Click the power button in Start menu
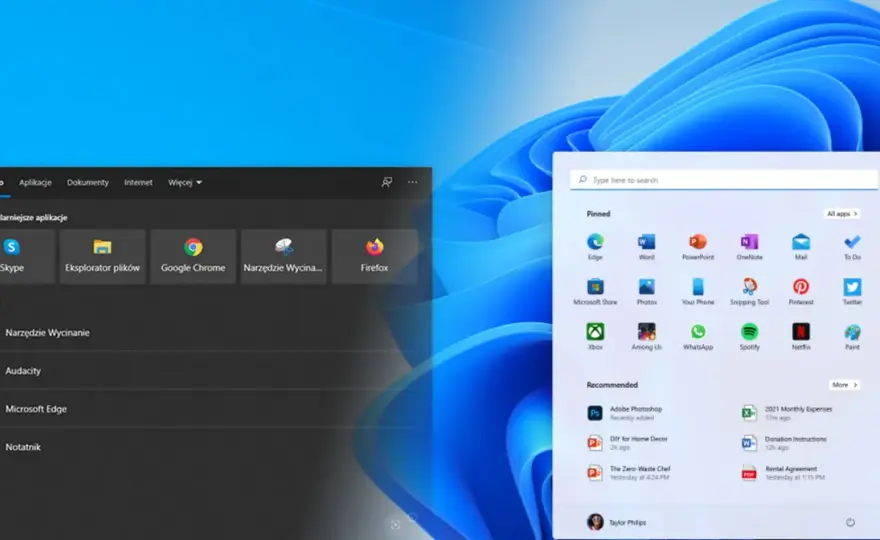The width and height of the screenshot is (880, 540). tap(850, 522)
